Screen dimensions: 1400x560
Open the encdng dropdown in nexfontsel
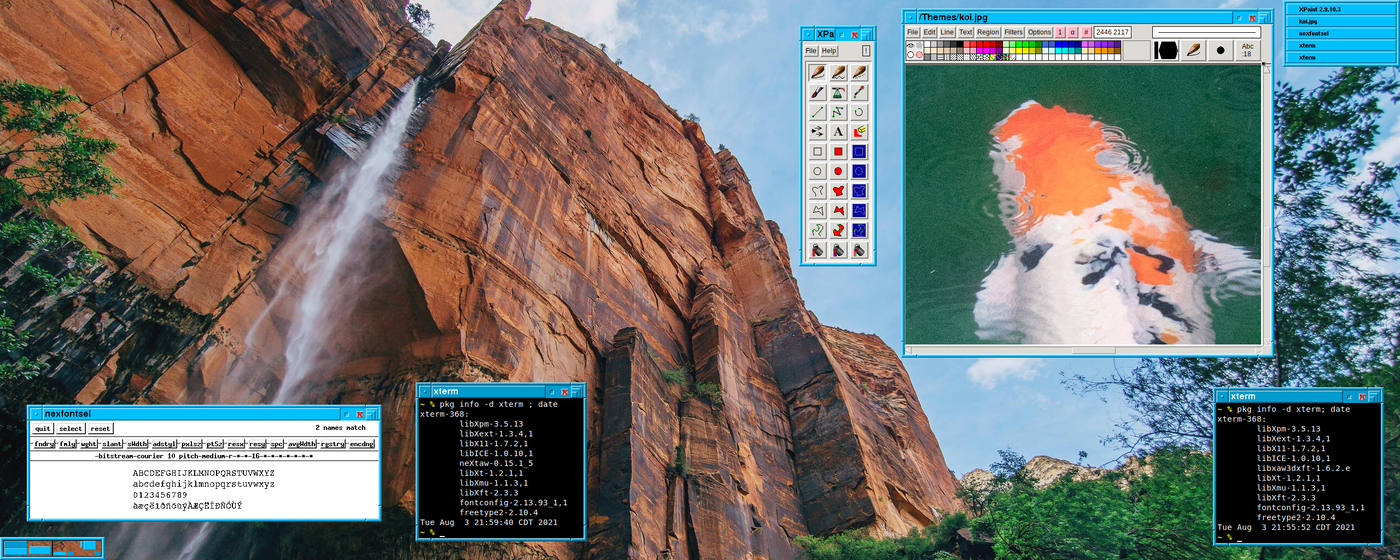(361, 443)
